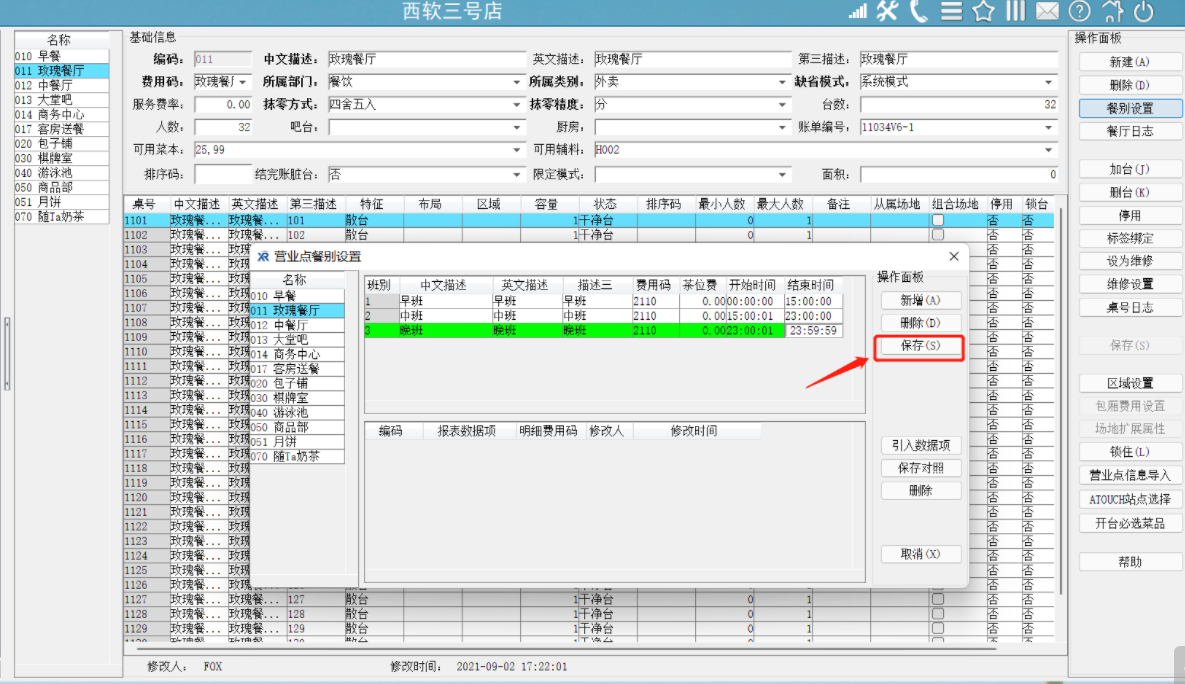1185x684 pixels.
Task: Expand the 所属类别 dropdown showing 外卖
Action: [781, 82]
